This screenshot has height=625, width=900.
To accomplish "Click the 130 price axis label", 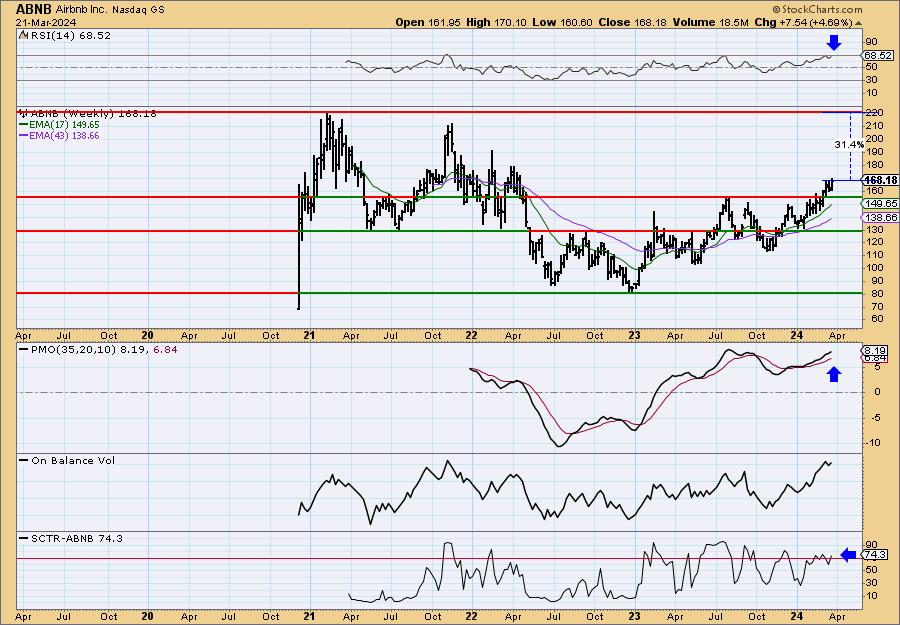I will [x=875, y=230].
